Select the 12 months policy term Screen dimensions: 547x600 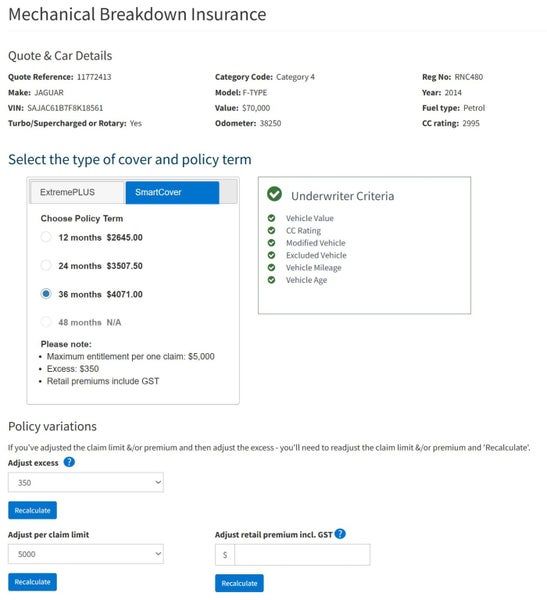pyautogui.click(x=46, y=237)
